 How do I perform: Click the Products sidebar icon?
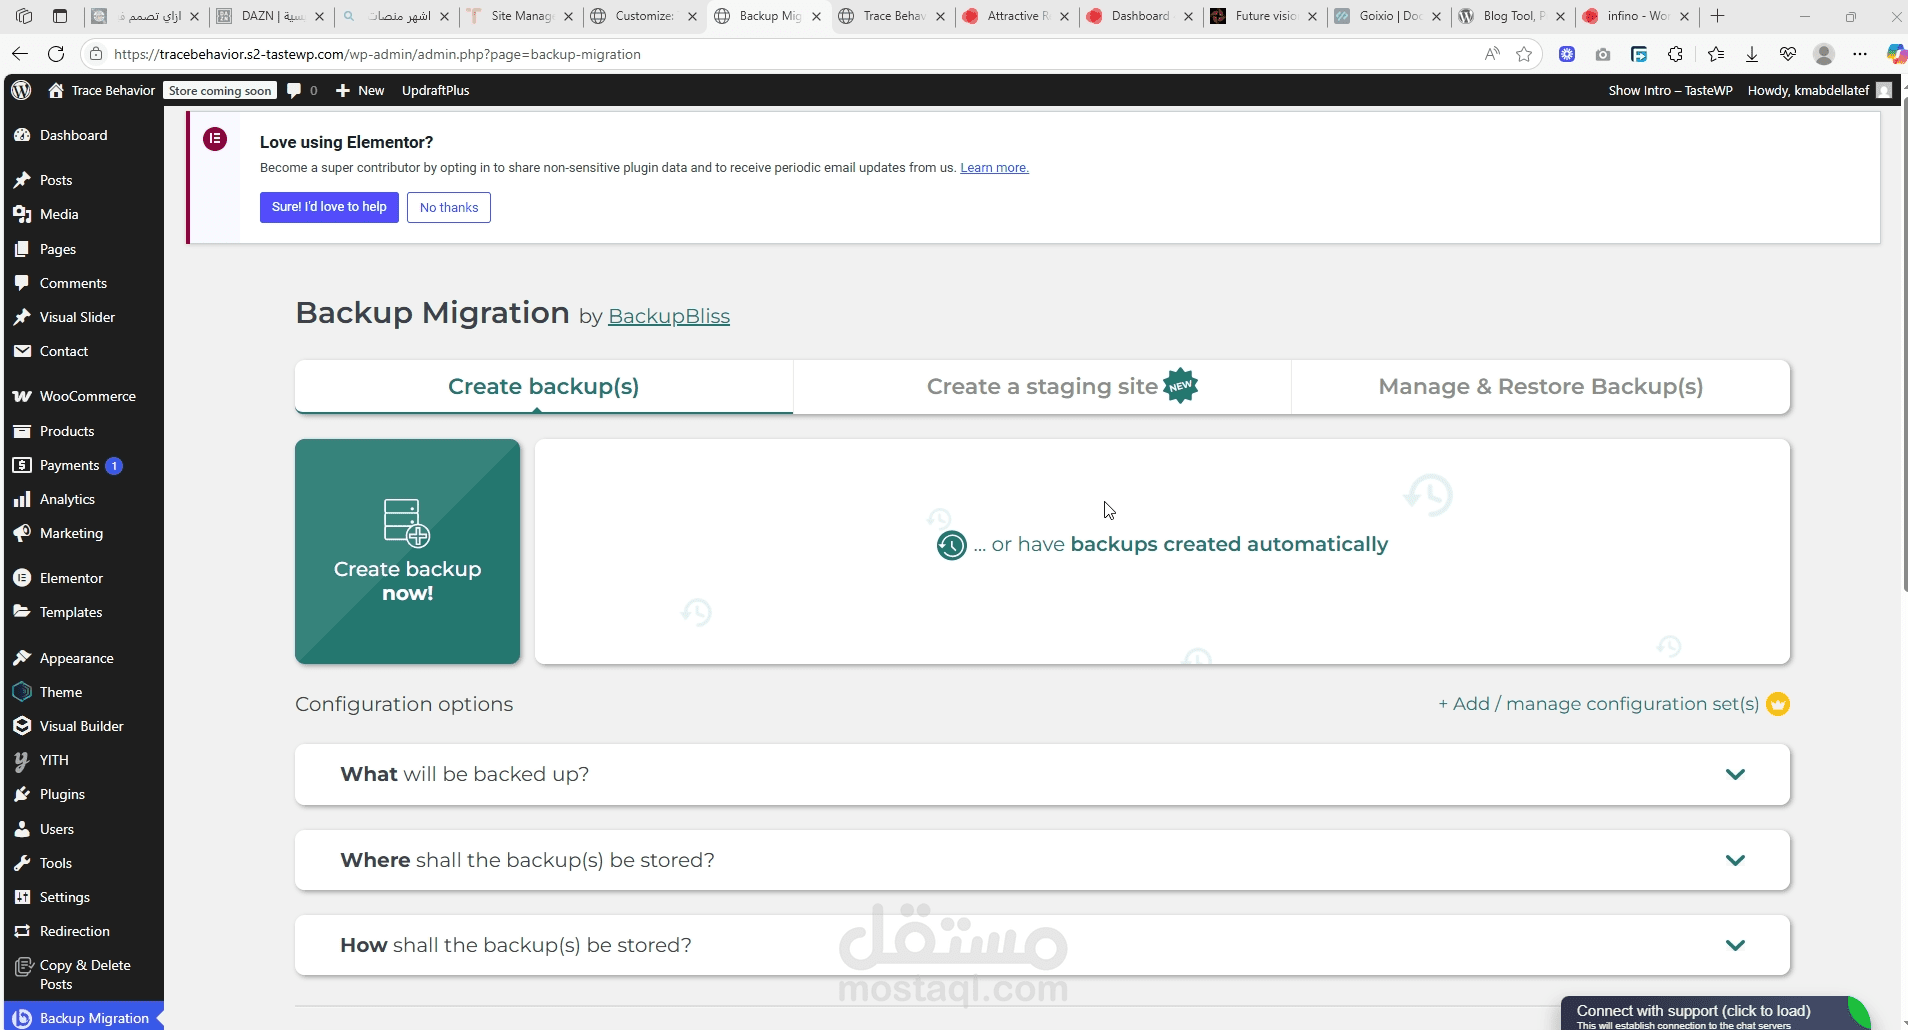tap(22, 431)
